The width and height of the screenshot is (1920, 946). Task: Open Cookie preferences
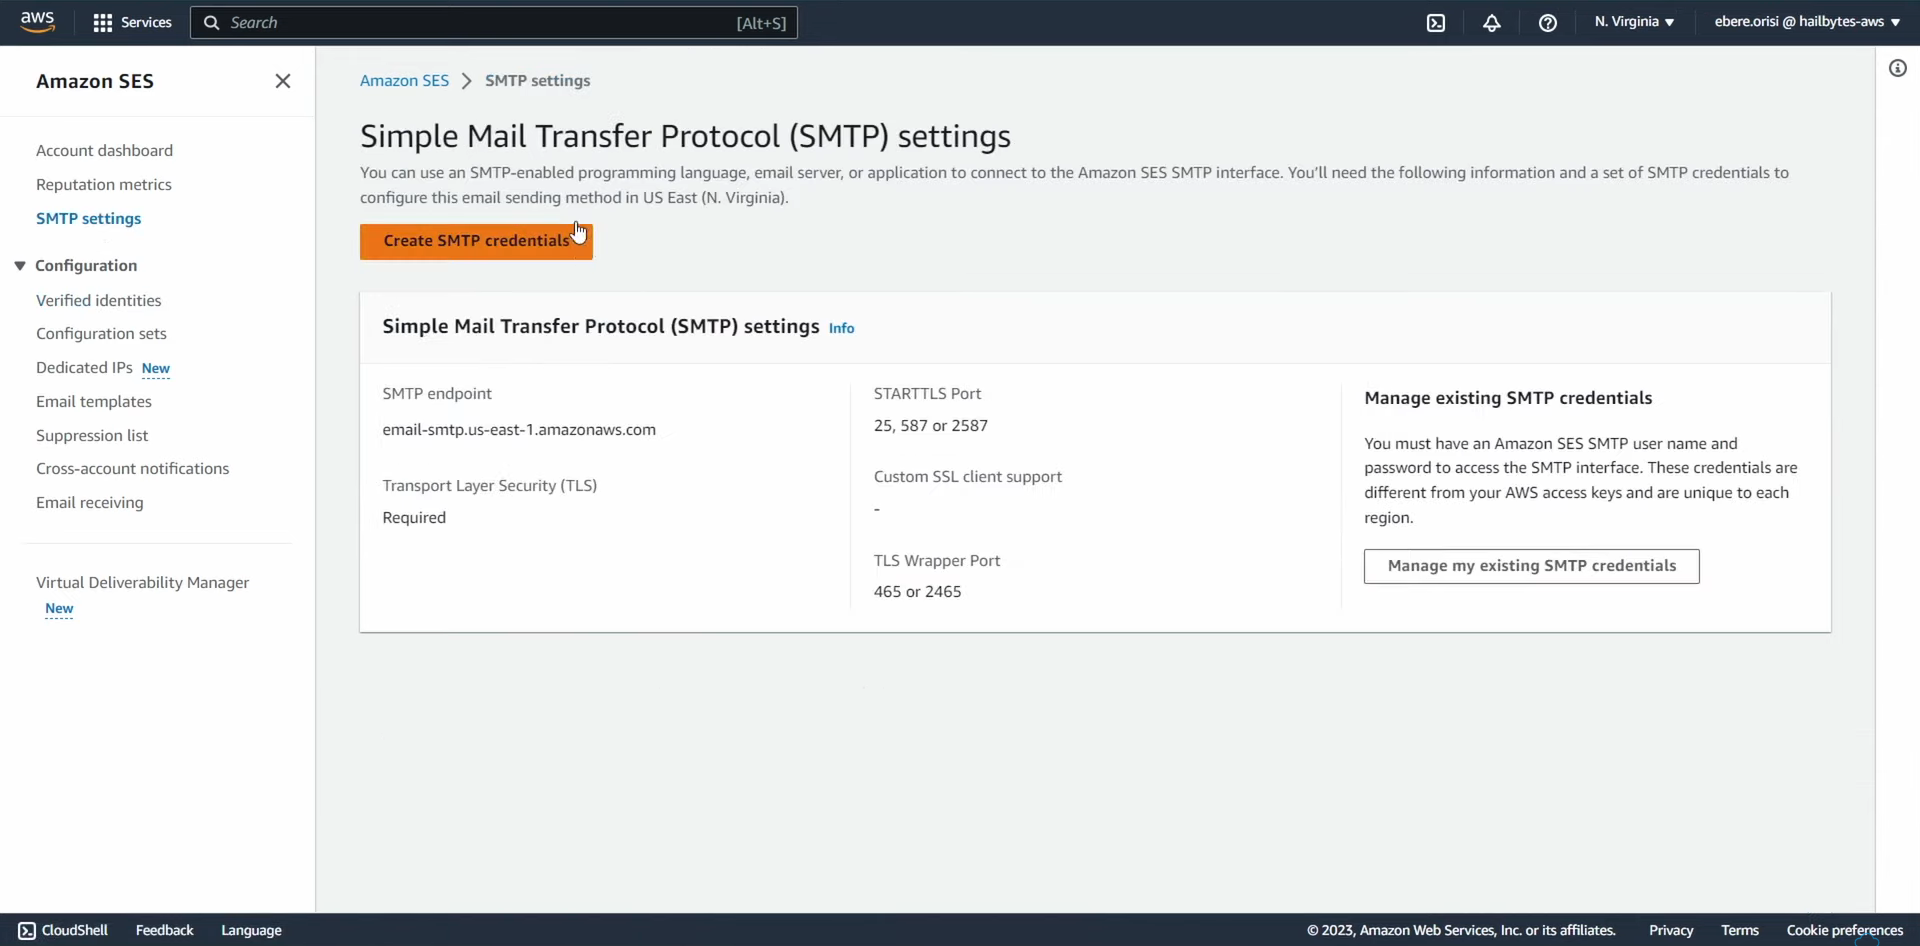point(1844,930)
